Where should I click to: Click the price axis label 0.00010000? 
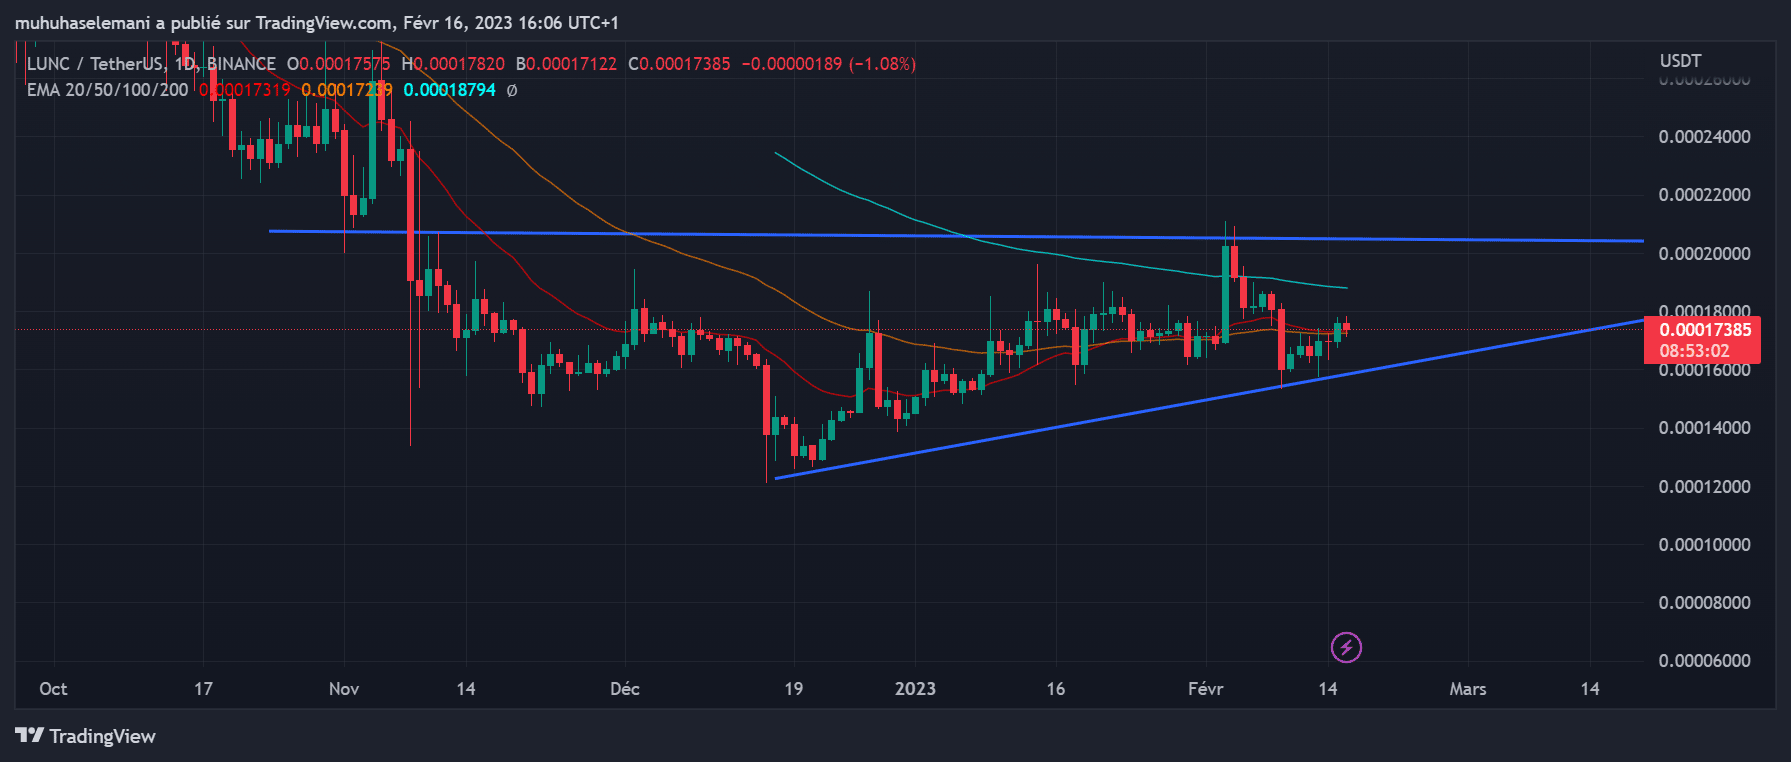pyautogui.click(x=1704, y=545)
